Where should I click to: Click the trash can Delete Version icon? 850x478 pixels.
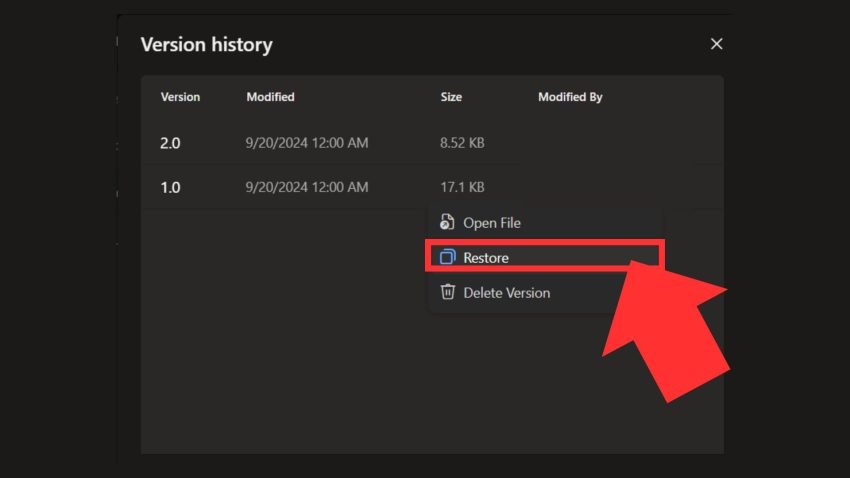[x=447, y=293]
